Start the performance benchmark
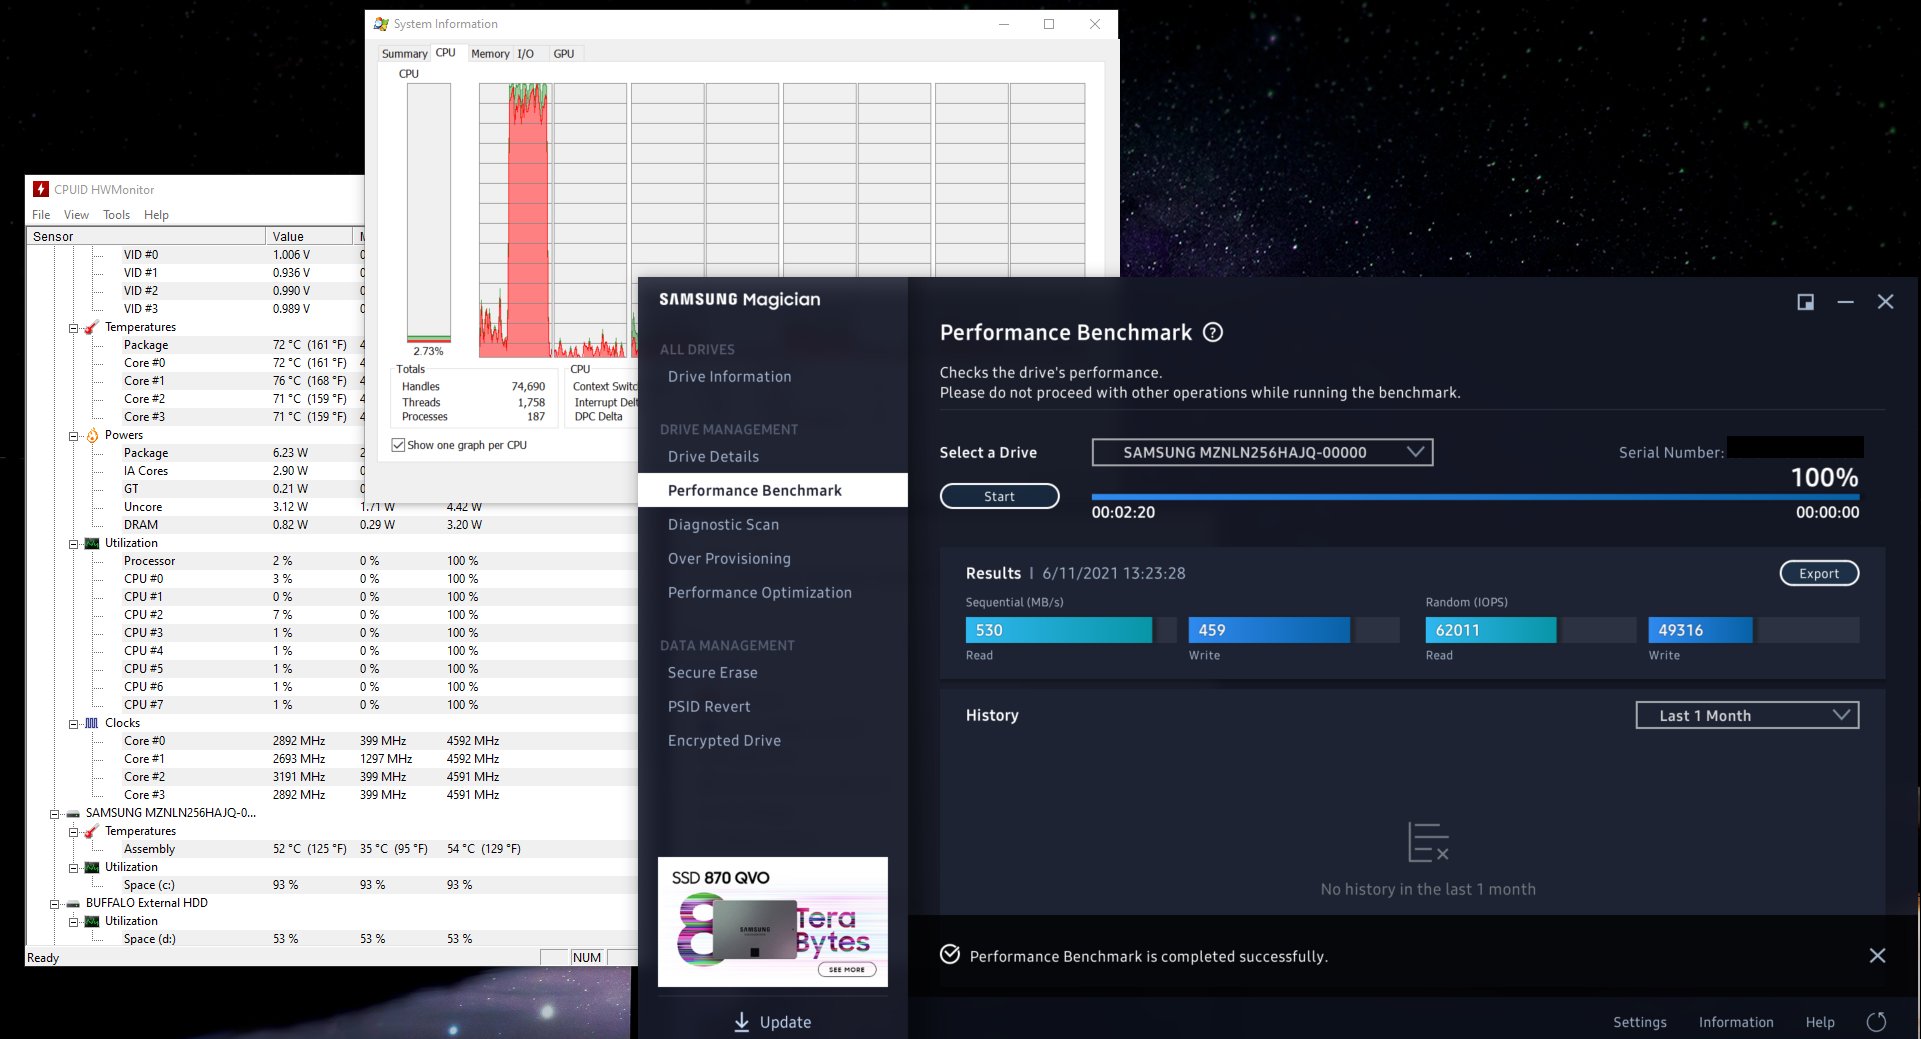 coord(999,496)
